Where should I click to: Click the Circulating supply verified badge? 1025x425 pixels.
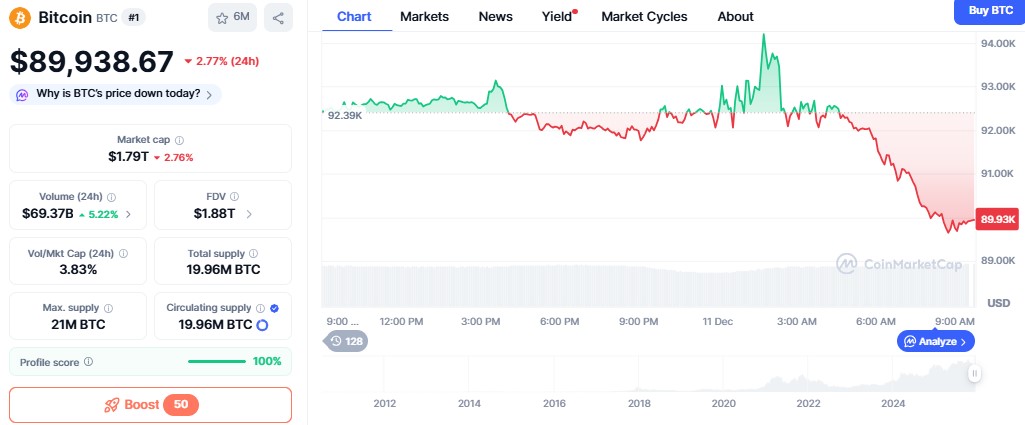274,308
